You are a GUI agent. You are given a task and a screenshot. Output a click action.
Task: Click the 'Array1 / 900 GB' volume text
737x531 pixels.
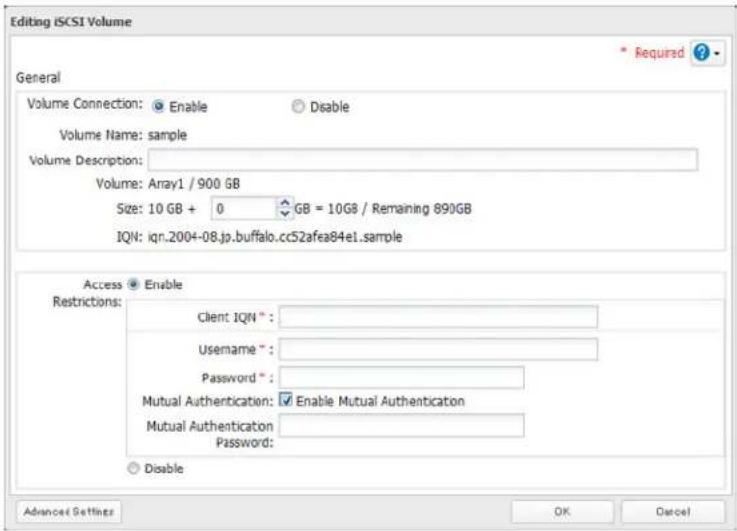click(x=194, y=184)
